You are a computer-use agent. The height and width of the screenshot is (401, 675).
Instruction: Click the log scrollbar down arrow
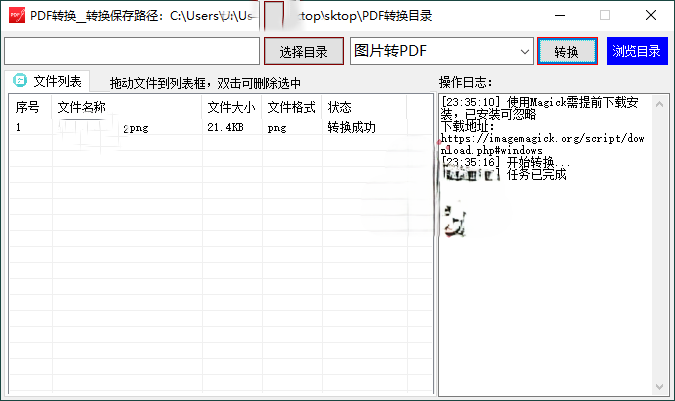tap(660, 387)
